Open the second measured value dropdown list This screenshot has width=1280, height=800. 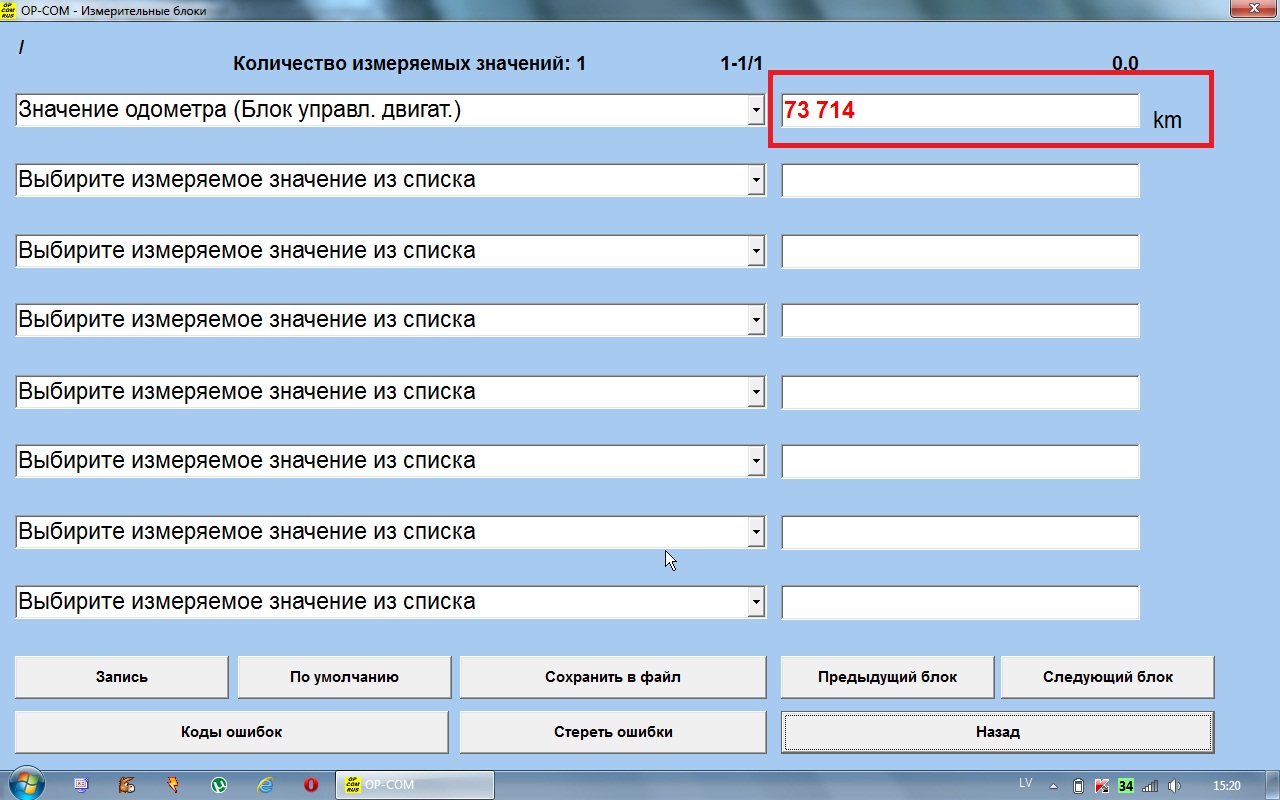[x=756, y=181]
